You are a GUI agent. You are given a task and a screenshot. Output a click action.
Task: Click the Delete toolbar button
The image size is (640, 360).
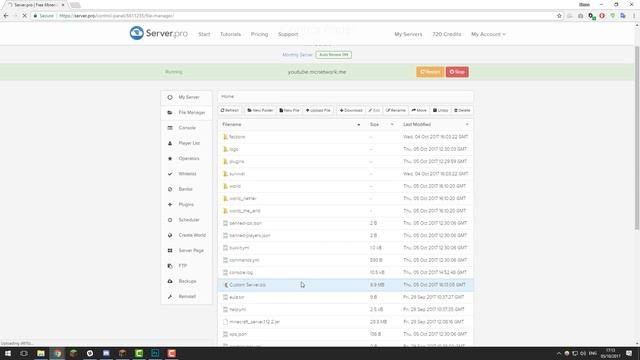[x=462, y=110]
